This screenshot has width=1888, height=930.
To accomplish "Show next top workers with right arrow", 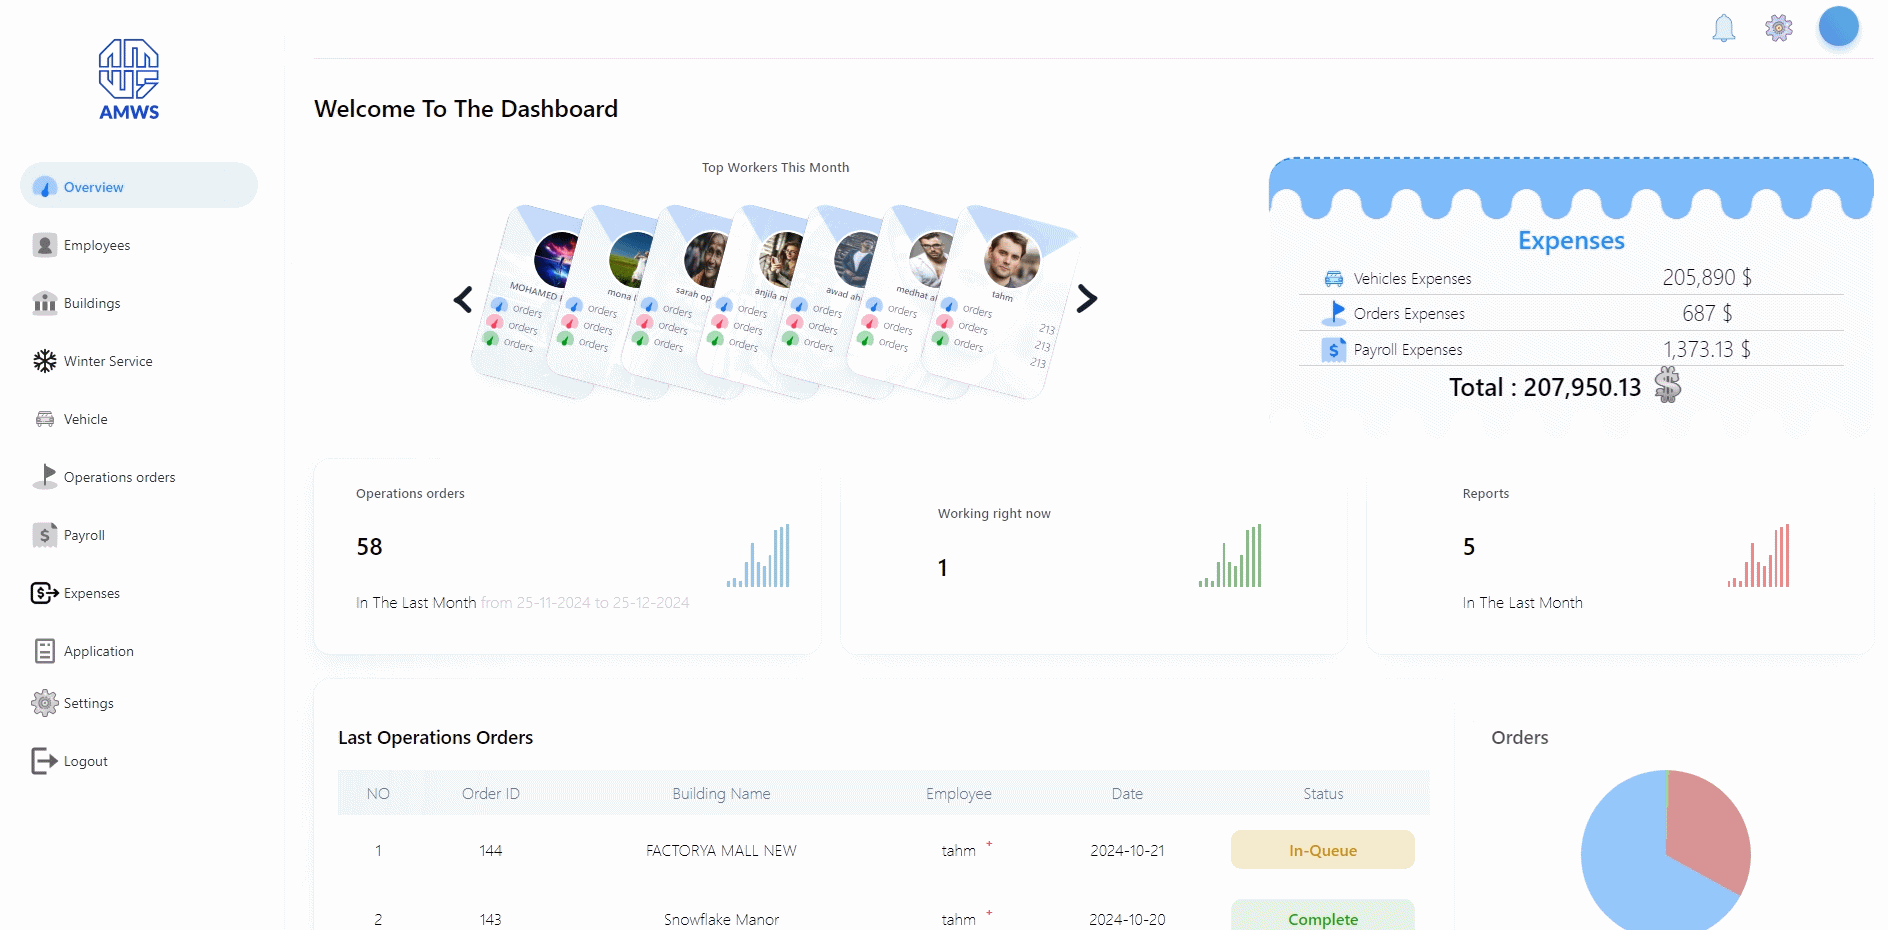I will pyautogui.click(x=1087, y=299).
